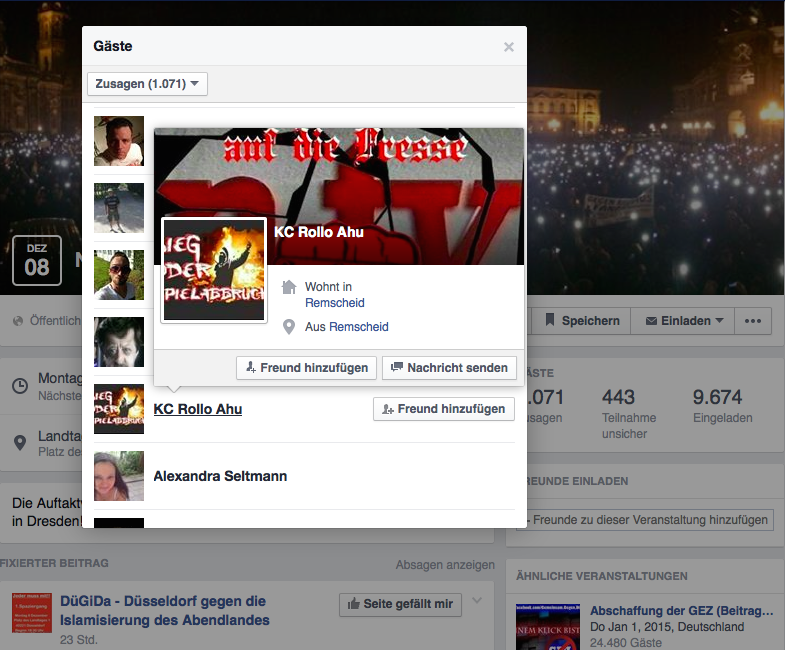Expand the chevron on the DüGiDa post
The image size is (785, 650).
[x=477, y=601]
